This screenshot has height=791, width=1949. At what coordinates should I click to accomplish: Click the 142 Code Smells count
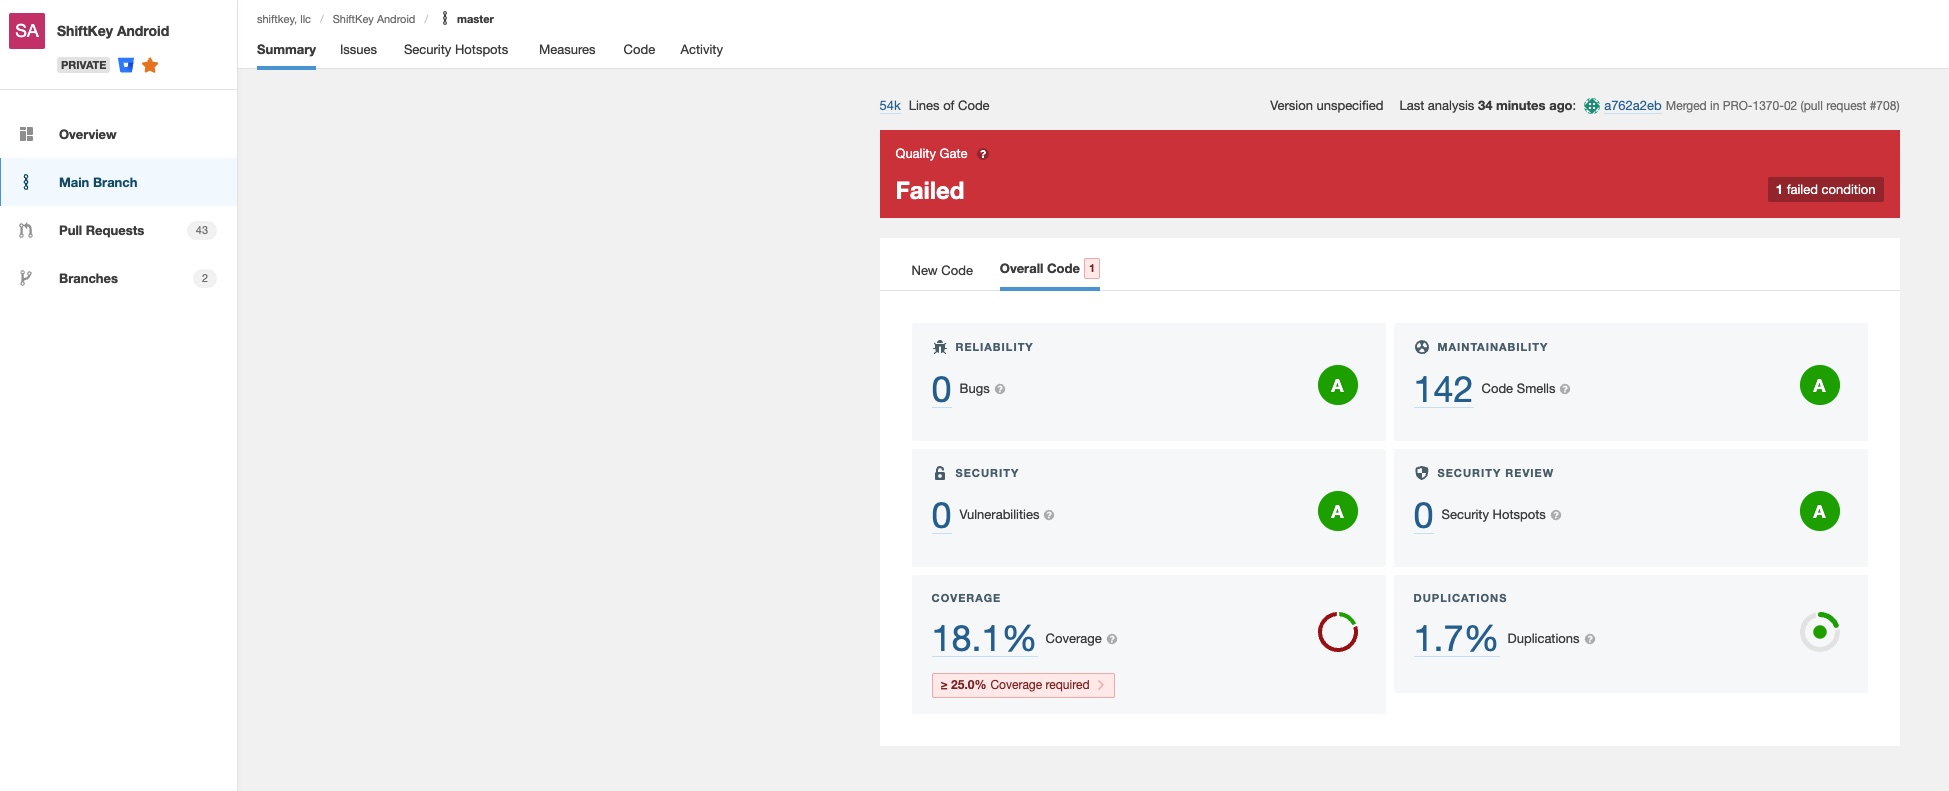click(x=1443, y=389)
